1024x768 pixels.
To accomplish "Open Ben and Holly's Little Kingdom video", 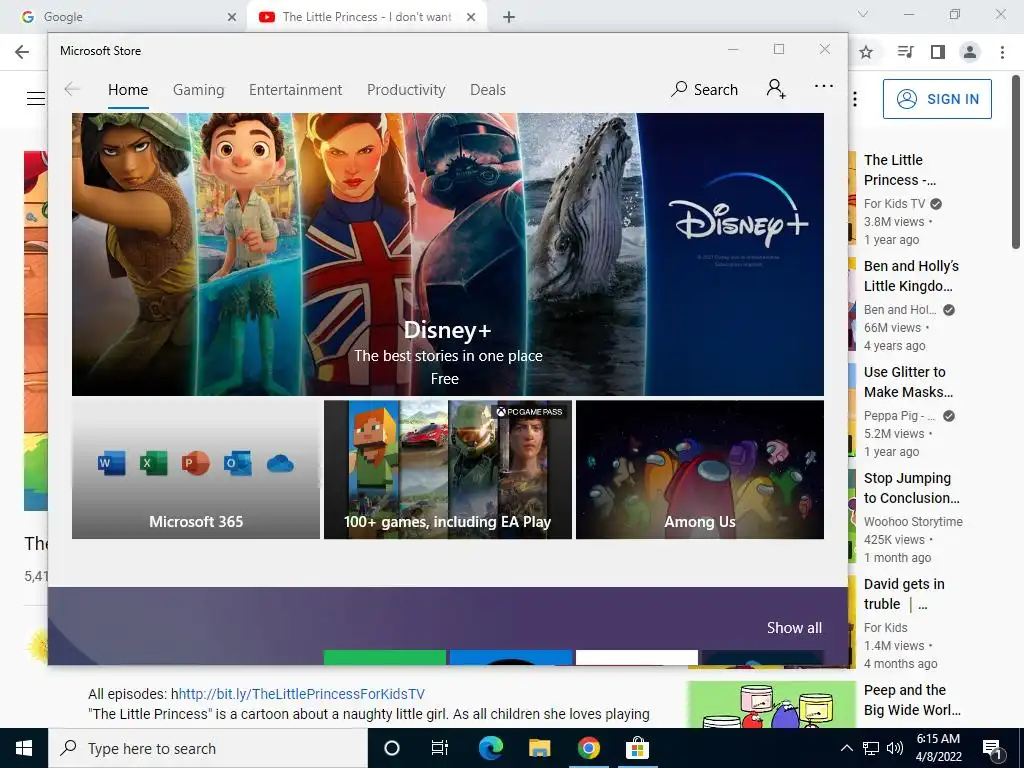I will tap(911, 276).
